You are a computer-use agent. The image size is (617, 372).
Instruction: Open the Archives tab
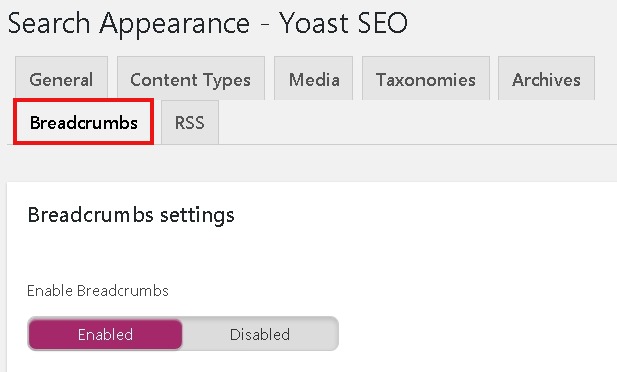click(546, 78)
